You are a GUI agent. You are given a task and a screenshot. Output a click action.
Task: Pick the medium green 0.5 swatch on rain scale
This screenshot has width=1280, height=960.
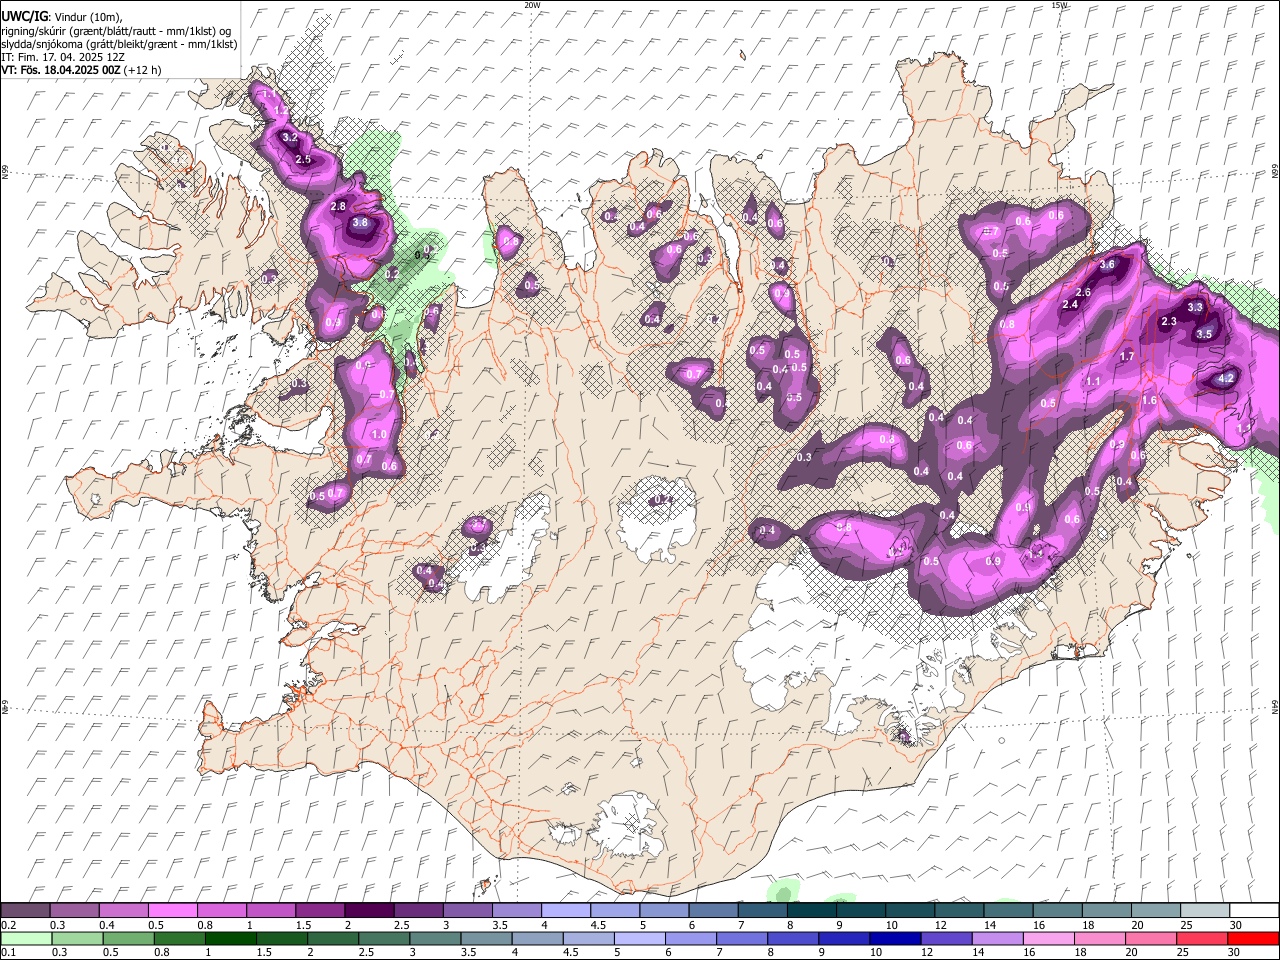(x=128, y=938)
